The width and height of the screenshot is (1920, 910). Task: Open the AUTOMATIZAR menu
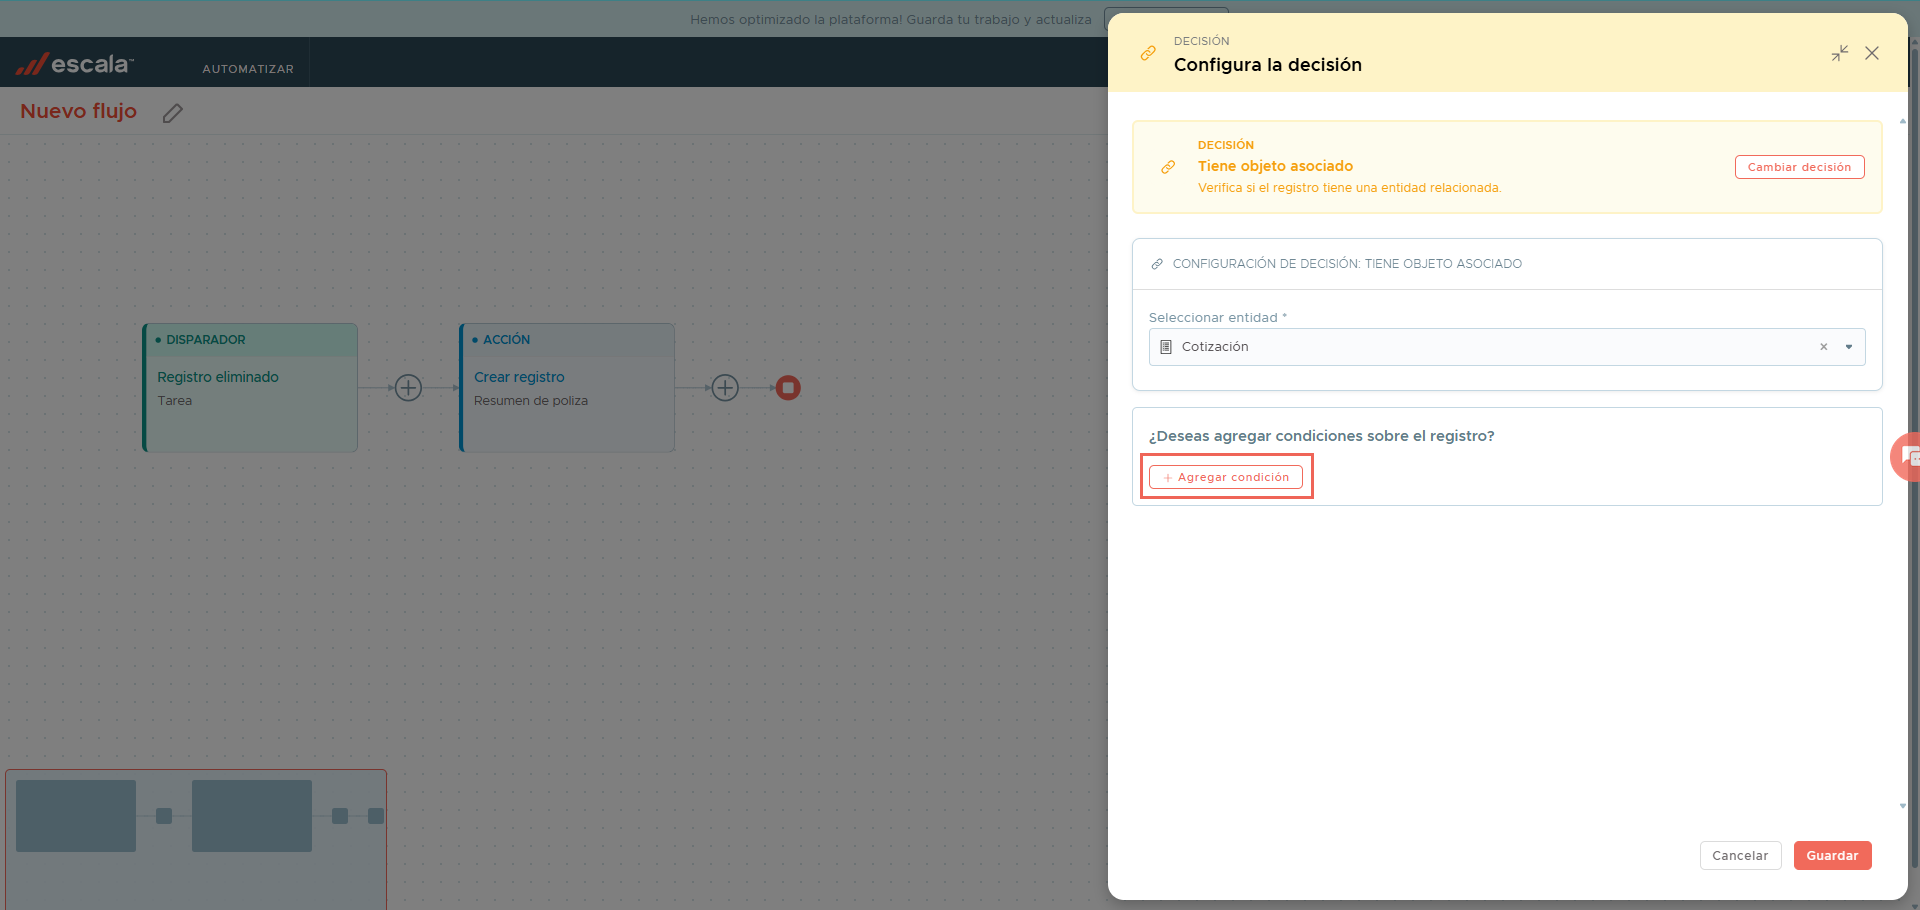[x=248, y=69]
